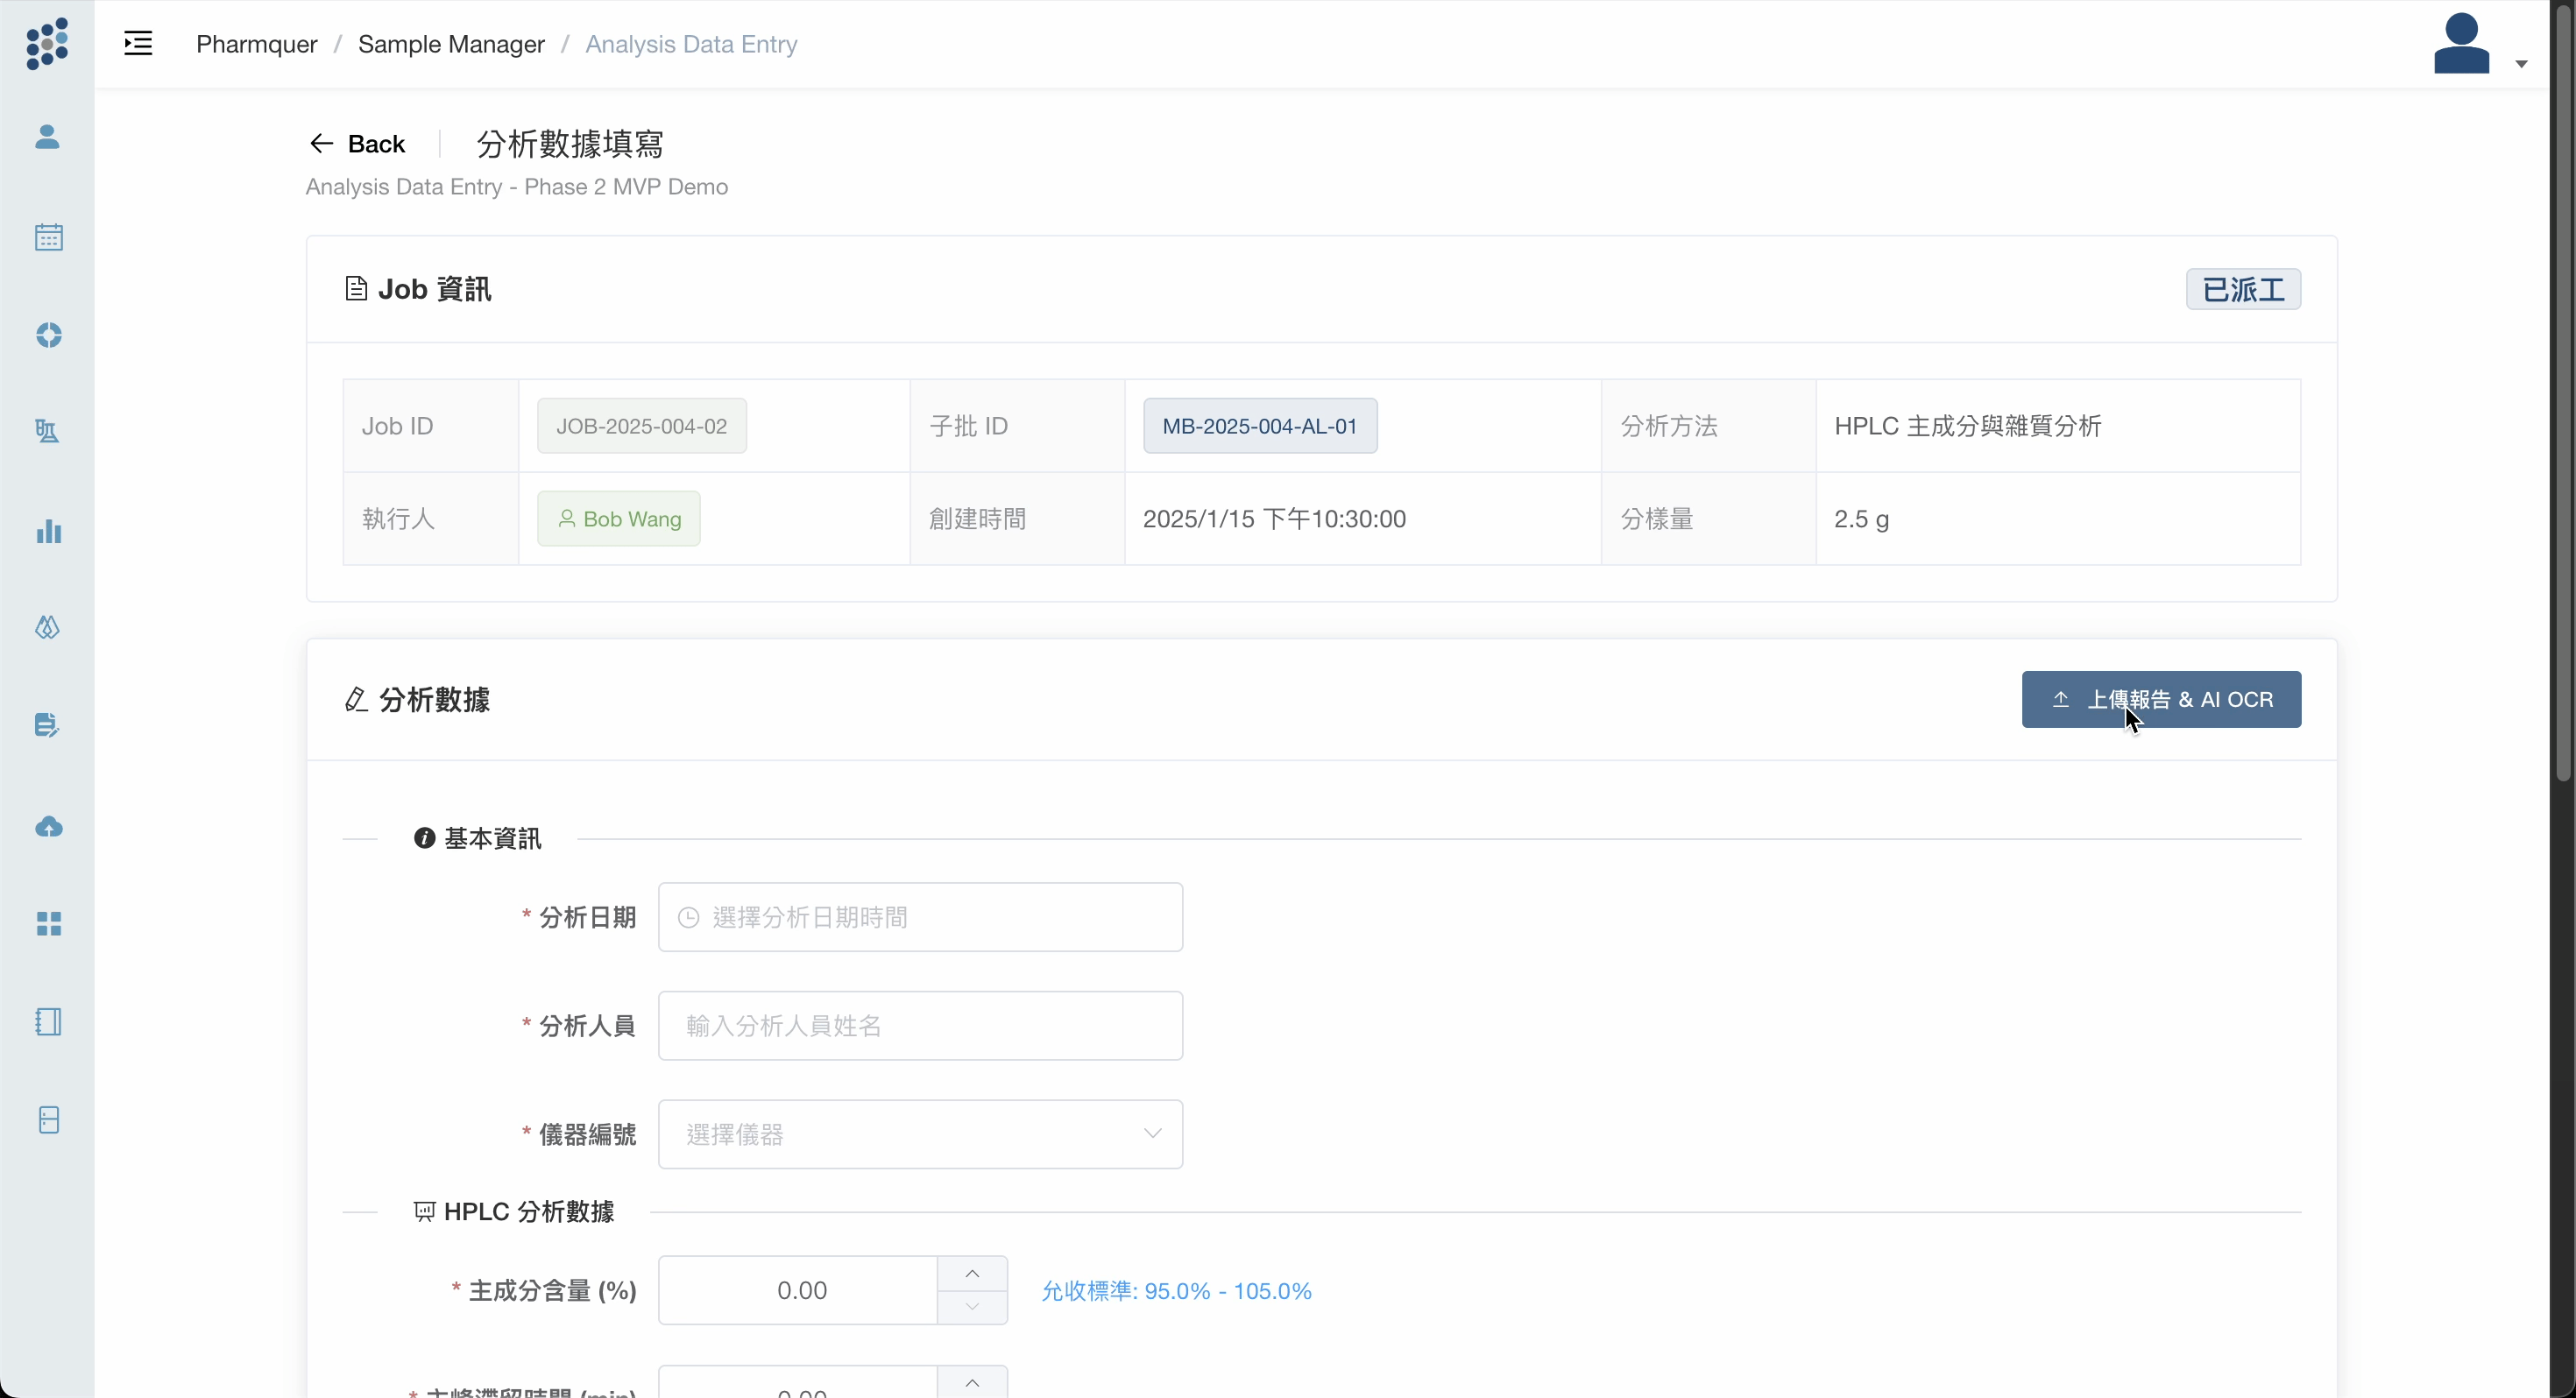Image resolution: width=2576 pixels, height=1398 pixels.
Task: Open the calendar icon in sidebar
Action: (48, 237)
